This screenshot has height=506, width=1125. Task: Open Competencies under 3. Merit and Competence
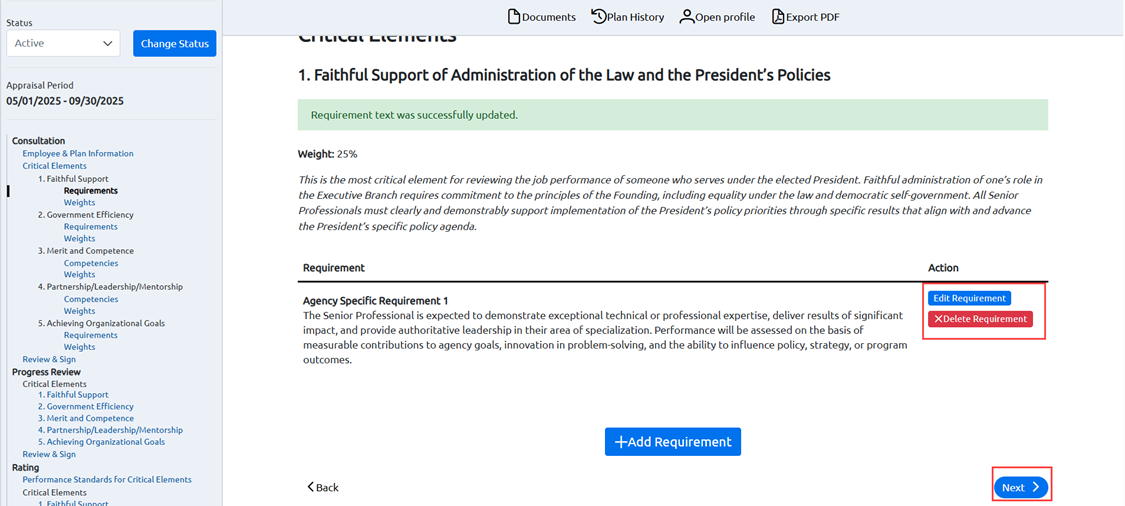tap(91, 263)
